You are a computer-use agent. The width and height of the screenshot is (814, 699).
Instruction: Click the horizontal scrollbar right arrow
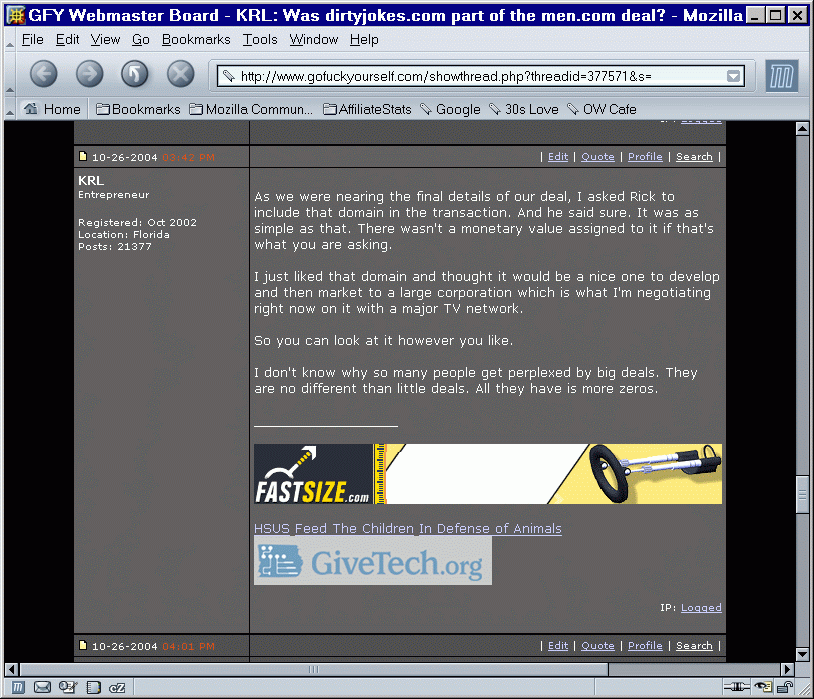(788, 669)
